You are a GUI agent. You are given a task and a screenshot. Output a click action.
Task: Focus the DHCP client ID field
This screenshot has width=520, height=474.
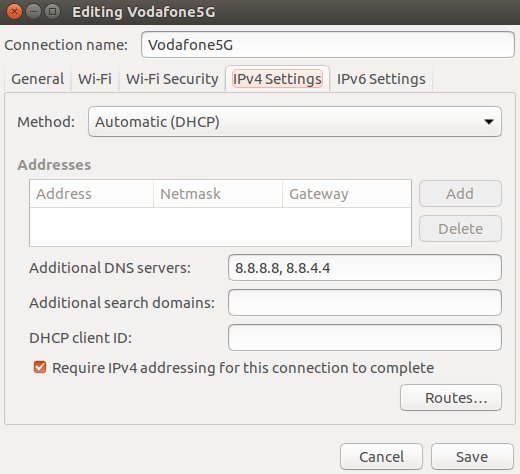[x=365, y=338]
